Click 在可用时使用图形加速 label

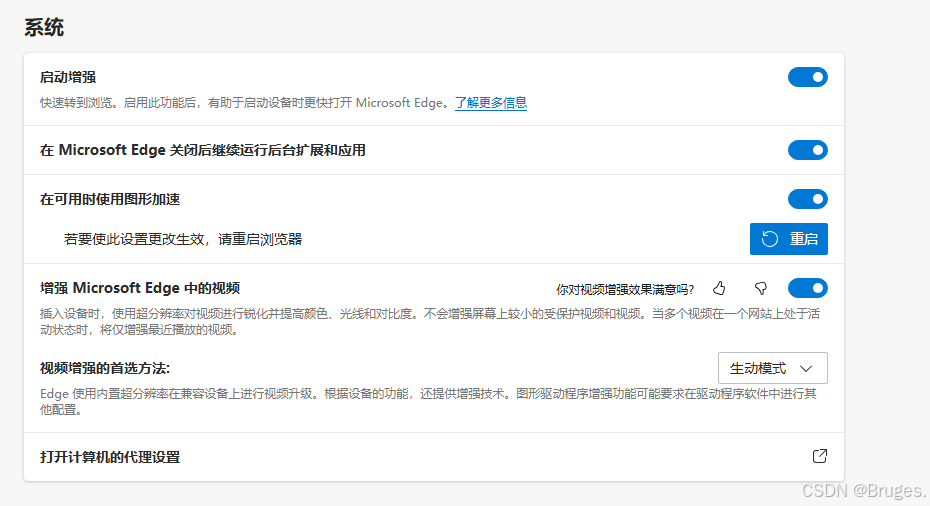point(110,199)
